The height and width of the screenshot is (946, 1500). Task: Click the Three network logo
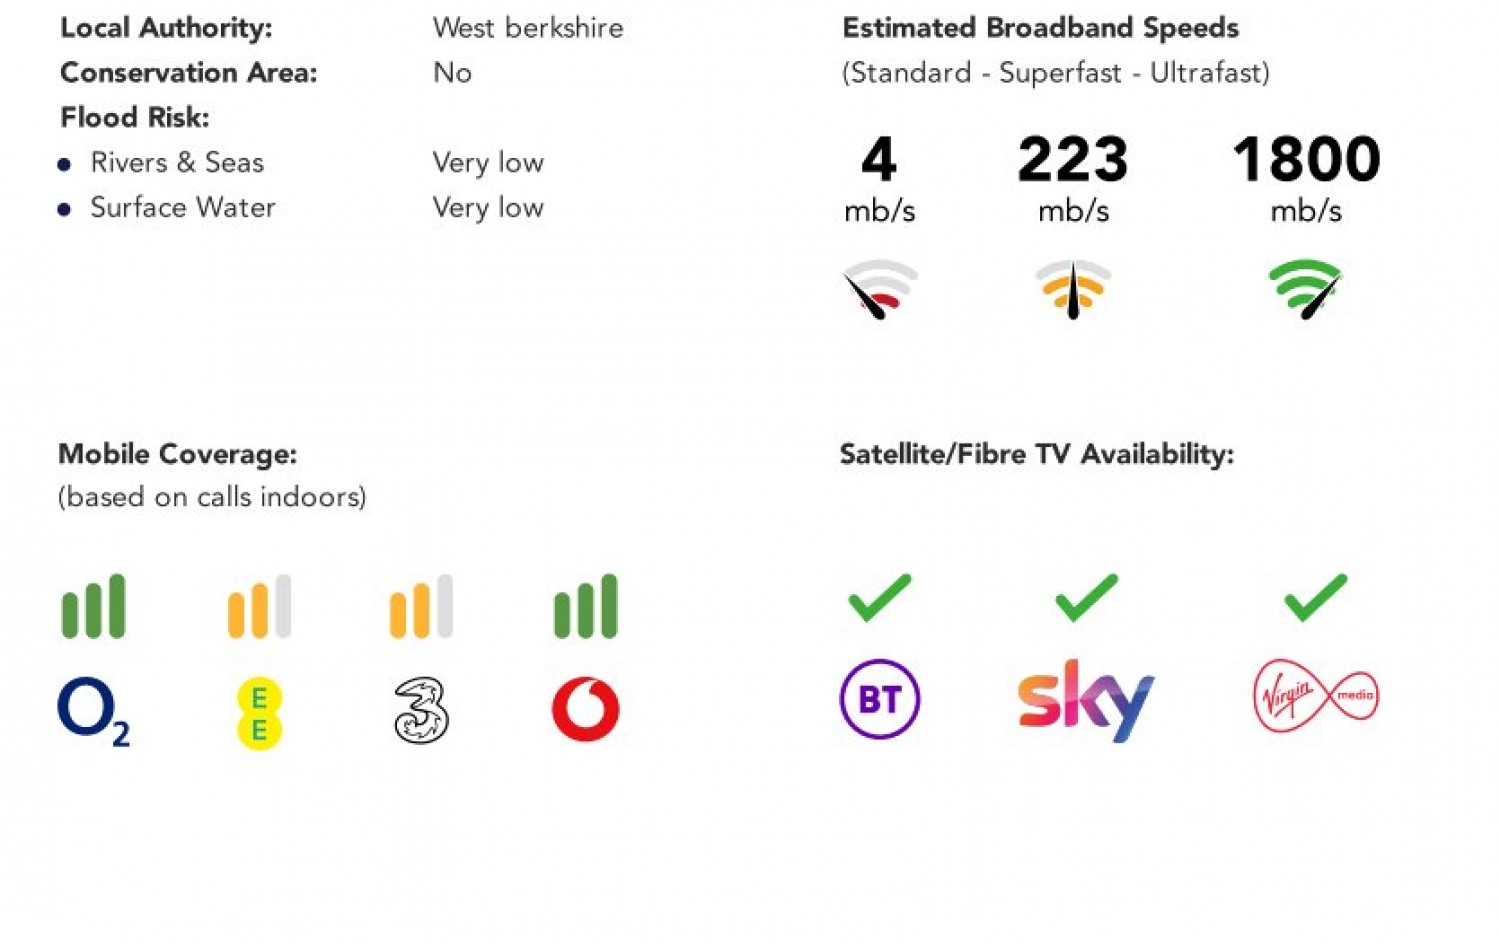(x=421, y=711)
